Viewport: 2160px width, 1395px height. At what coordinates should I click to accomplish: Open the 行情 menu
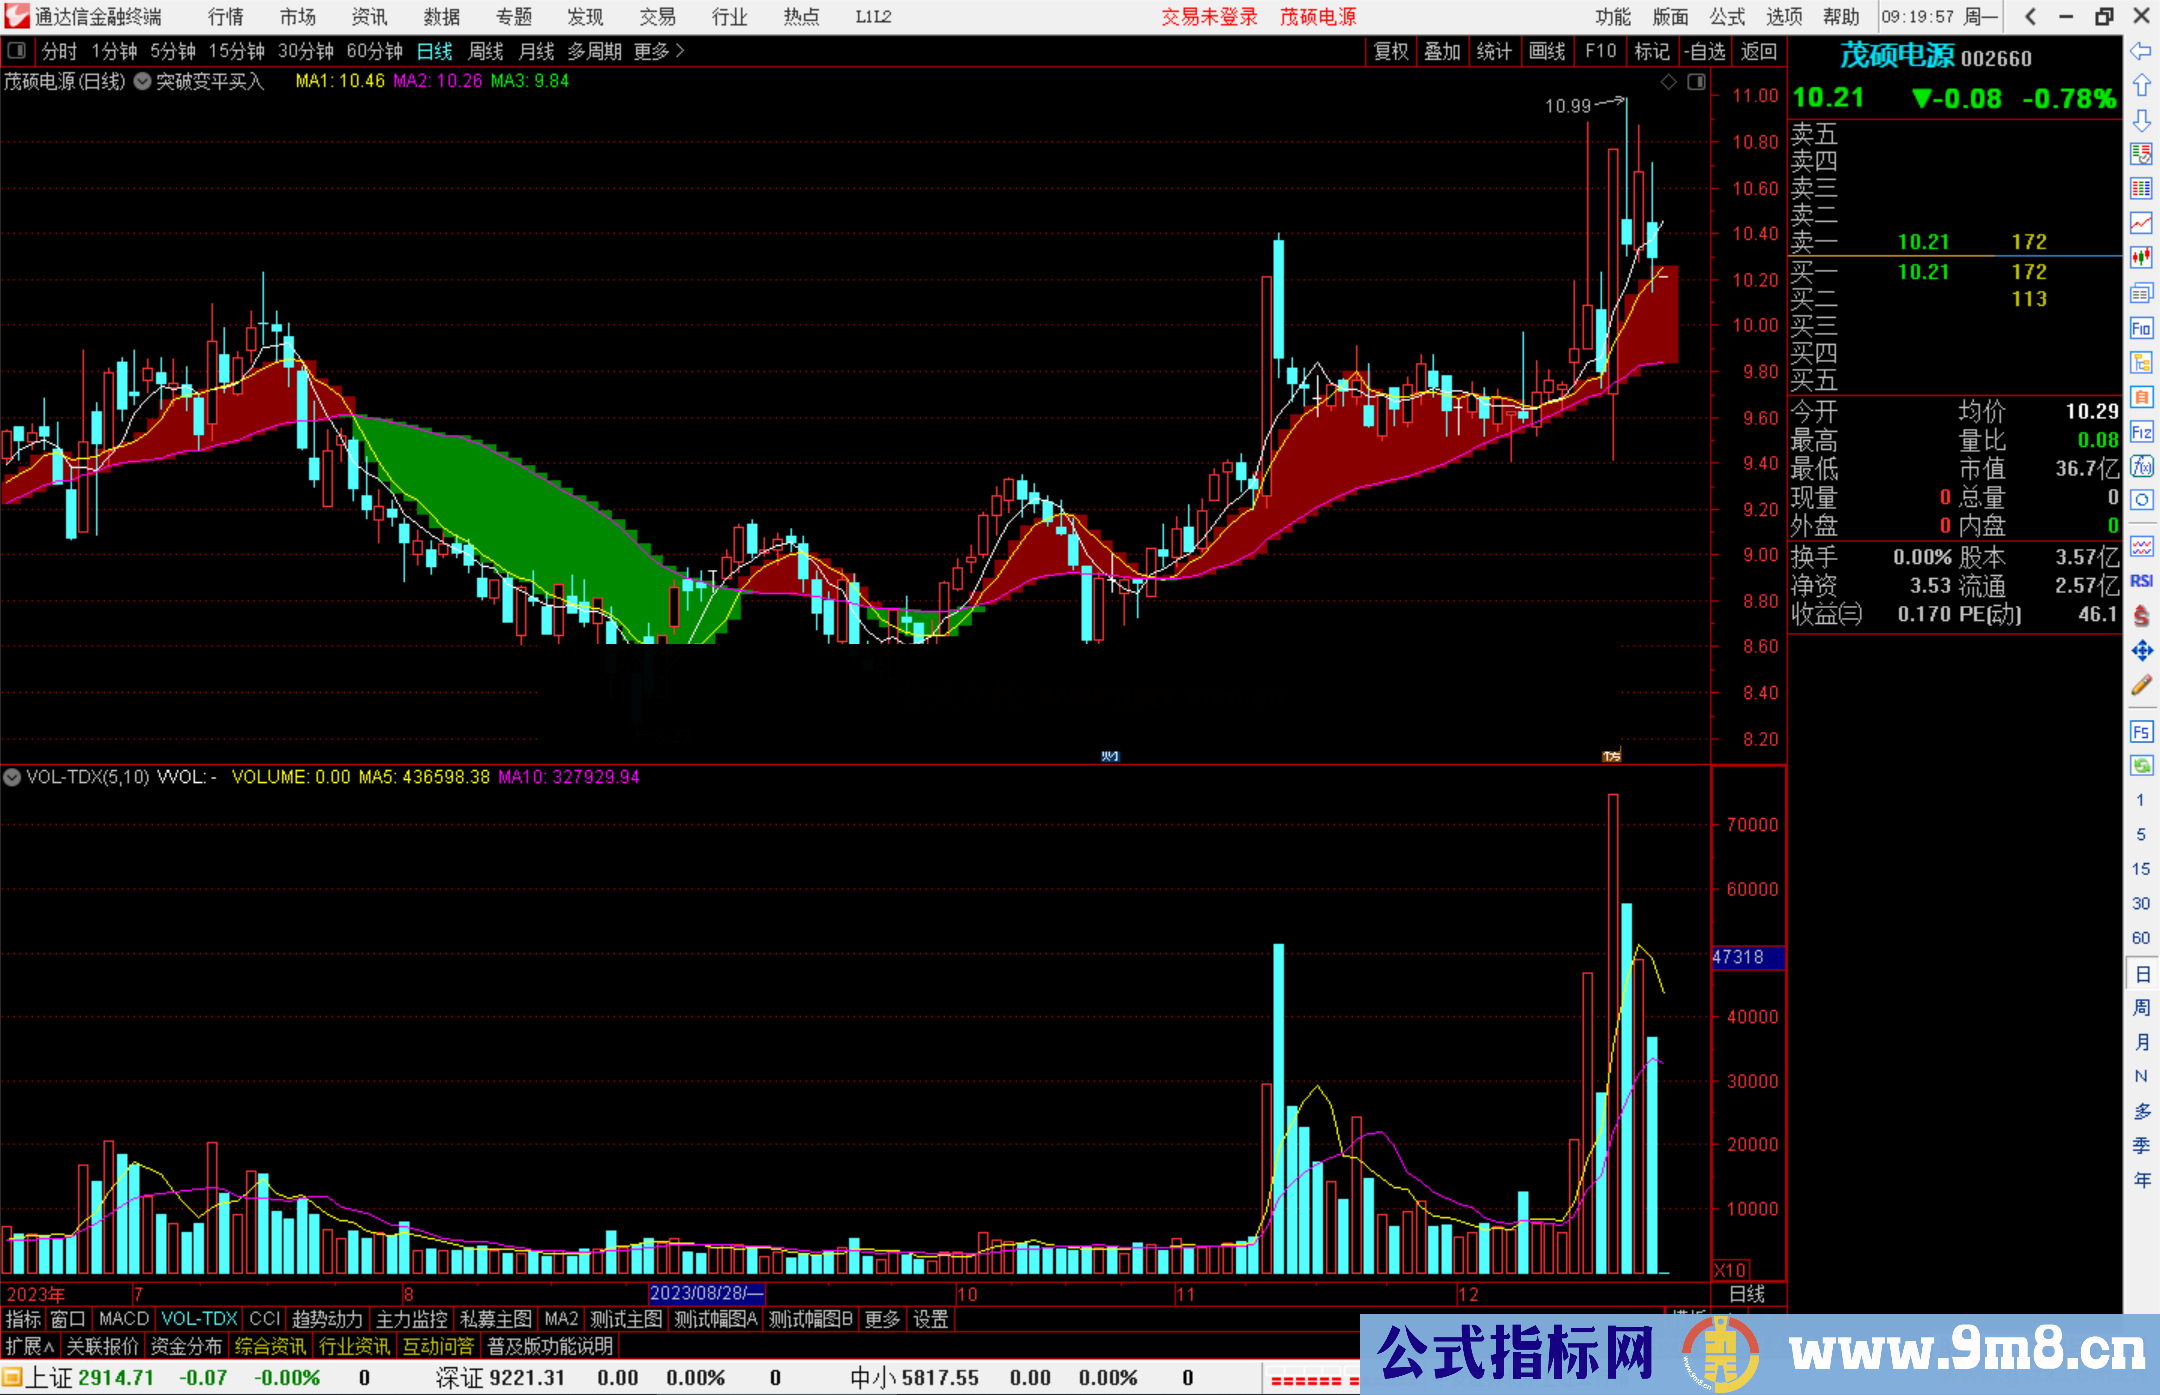pos(226,17)
